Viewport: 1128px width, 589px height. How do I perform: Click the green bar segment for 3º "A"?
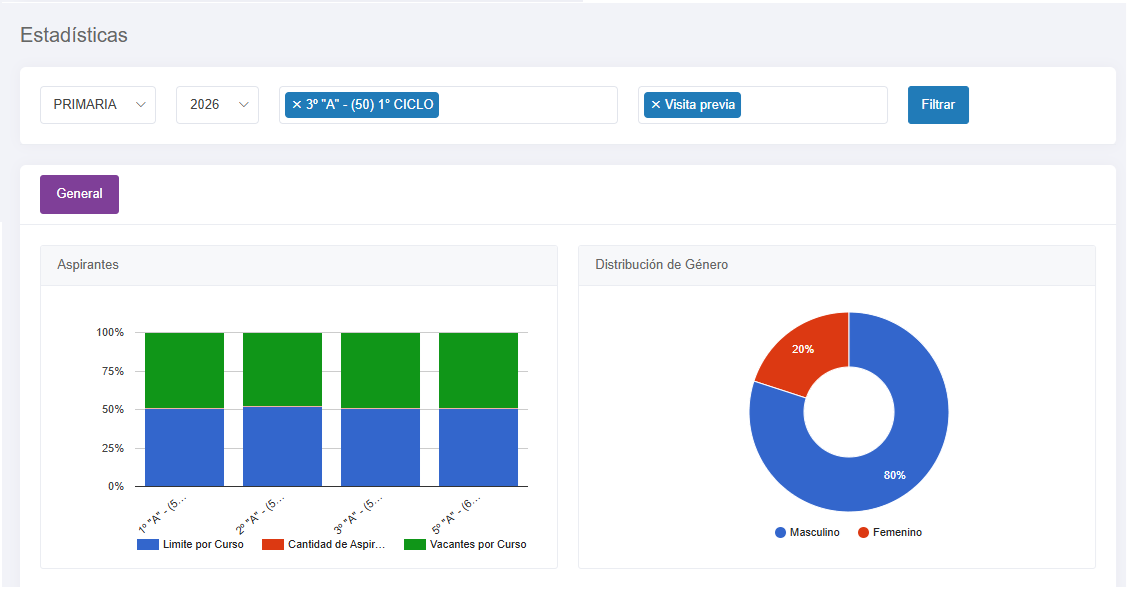tap(380, 370)
